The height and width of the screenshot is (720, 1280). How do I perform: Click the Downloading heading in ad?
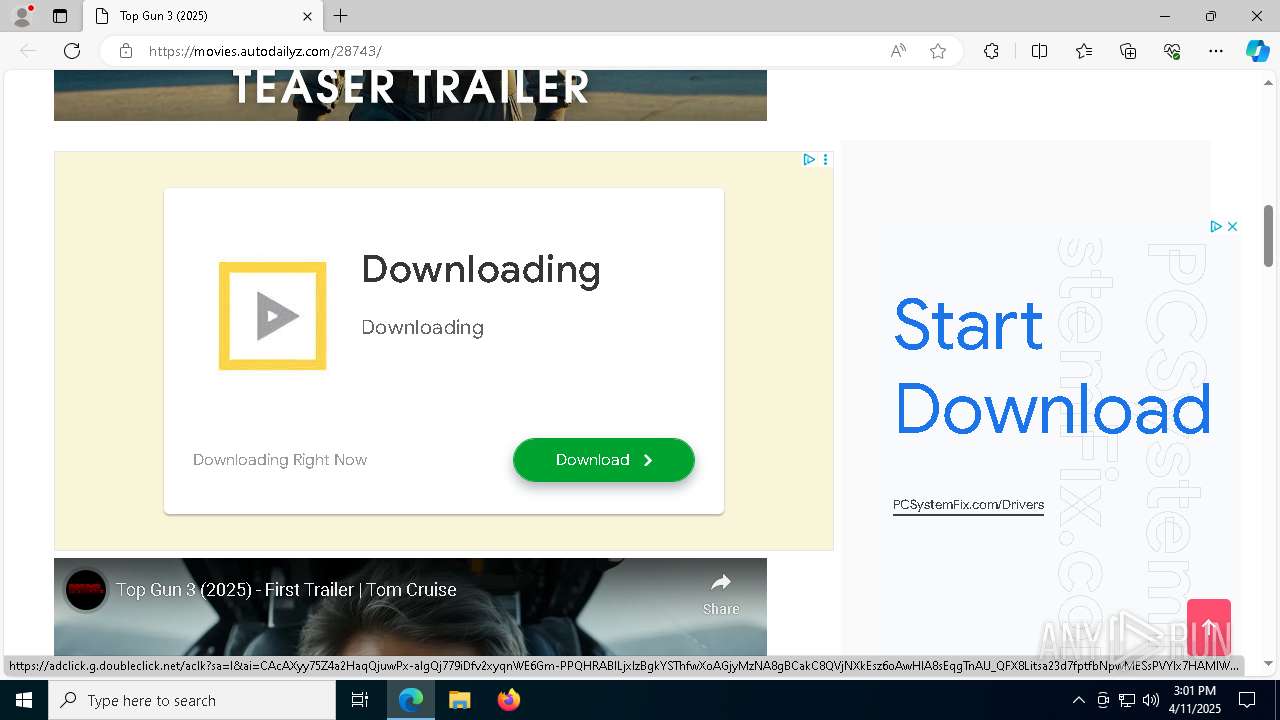tap(481, 270)
